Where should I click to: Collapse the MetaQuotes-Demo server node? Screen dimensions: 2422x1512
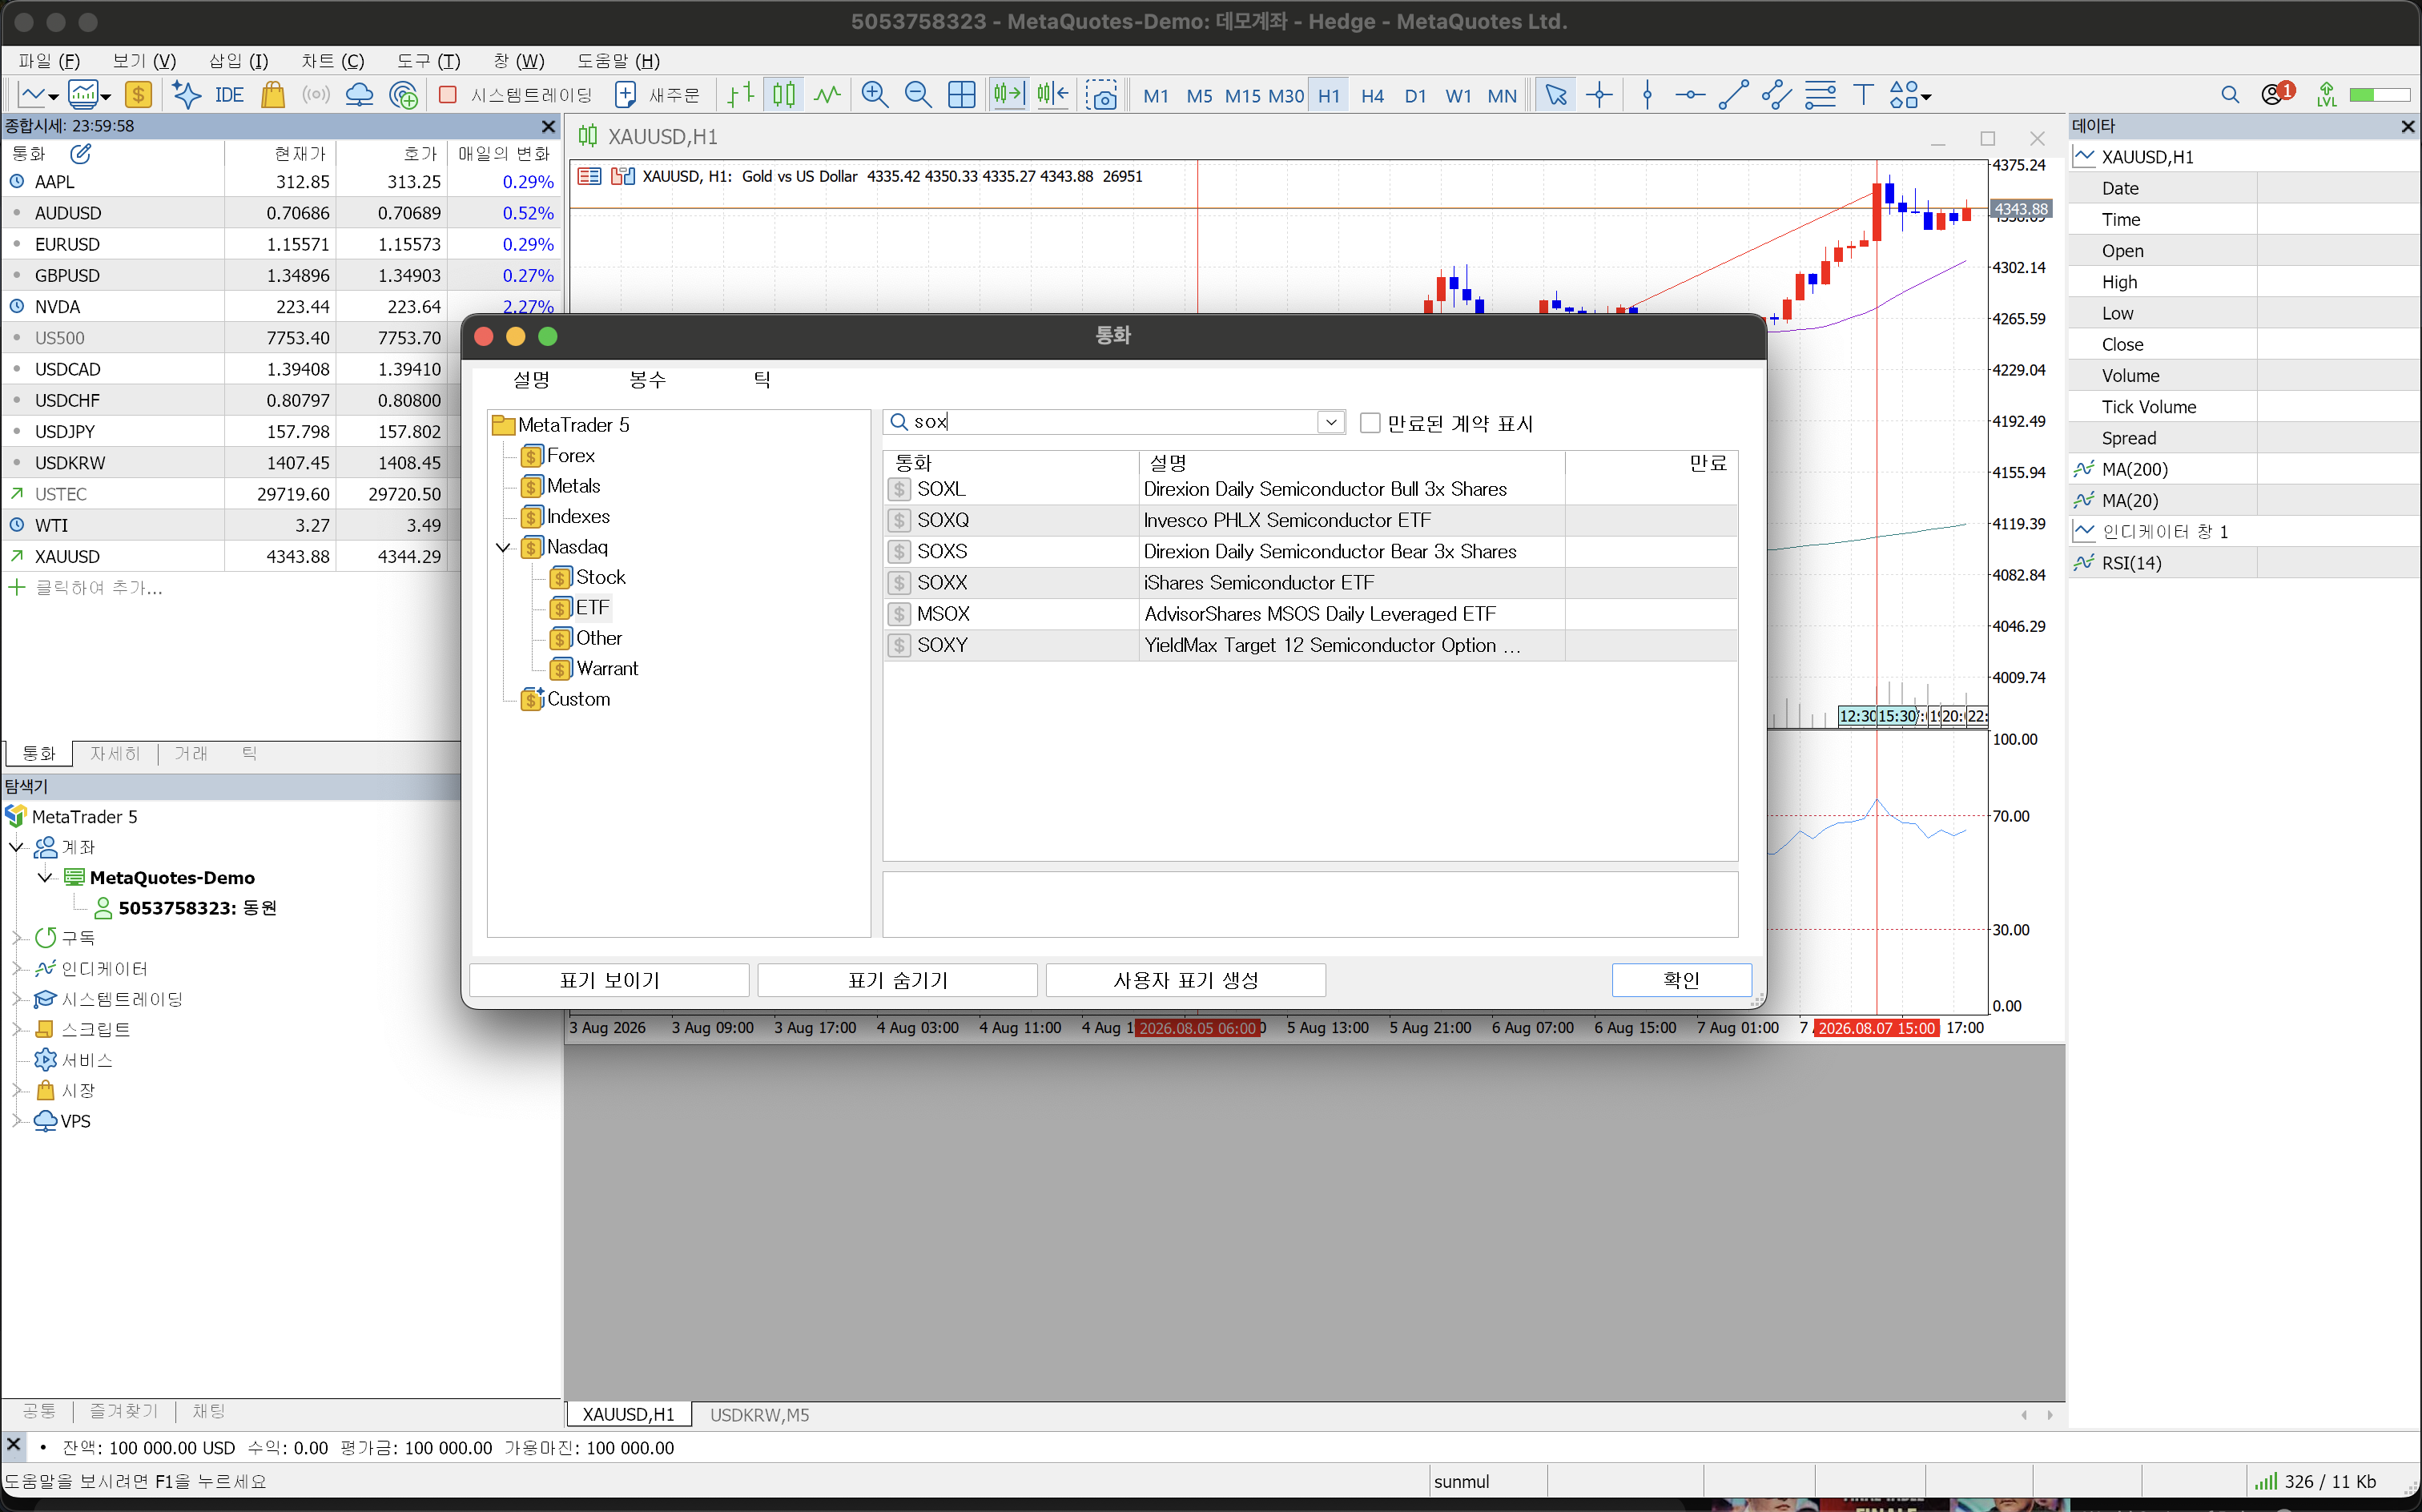click(x=45, y=877)
